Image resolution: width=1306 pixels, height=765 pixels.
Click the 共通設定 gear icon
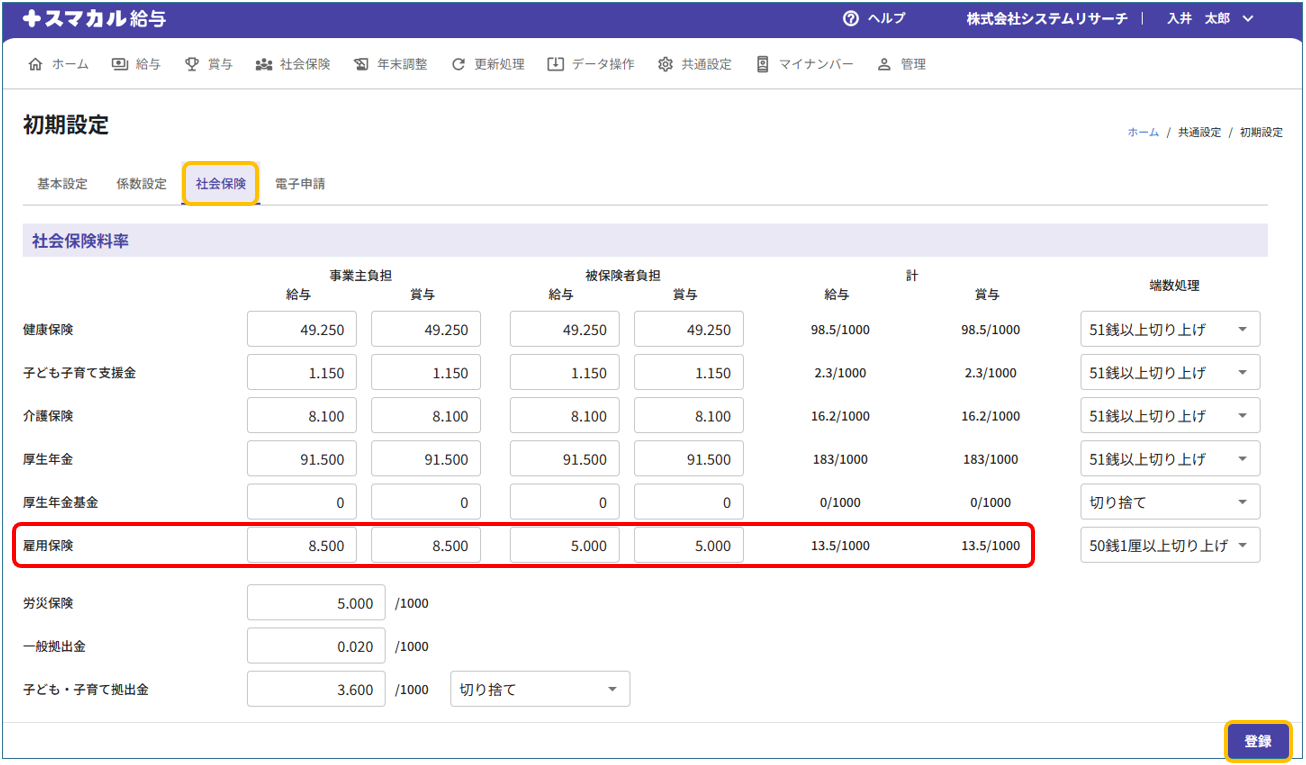click(666, 64)
